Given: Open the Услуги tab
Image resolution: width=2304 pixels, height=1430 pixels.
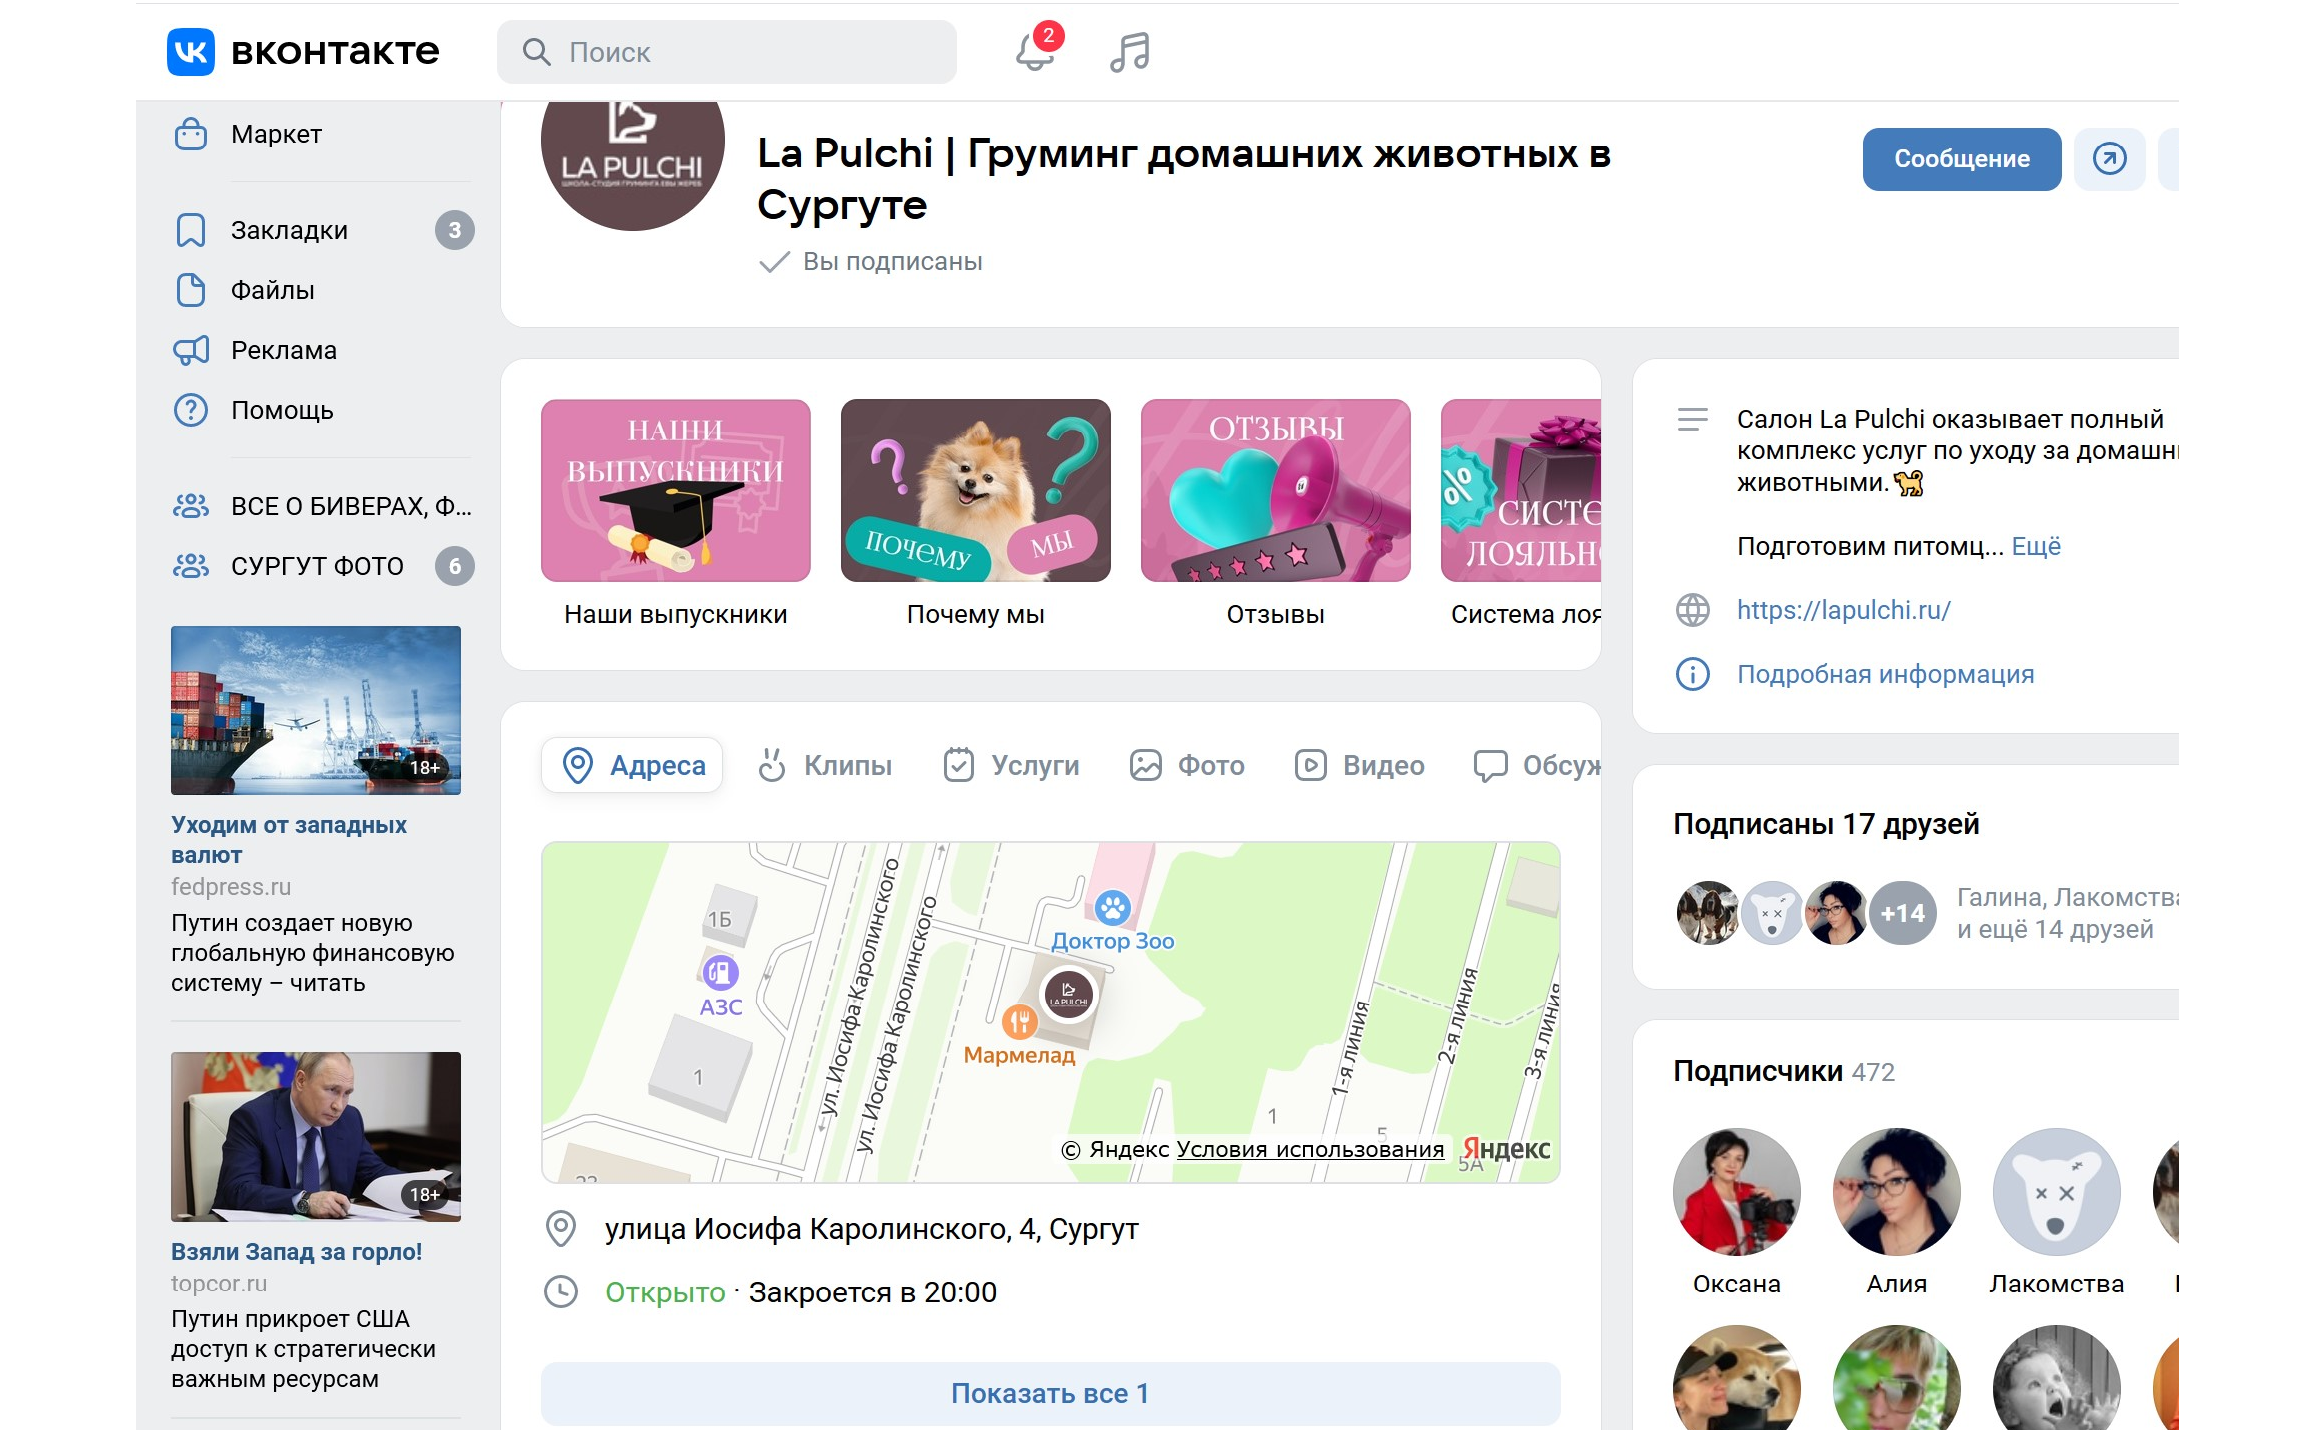Looking at the screenshot, I should click(1012, 765).
